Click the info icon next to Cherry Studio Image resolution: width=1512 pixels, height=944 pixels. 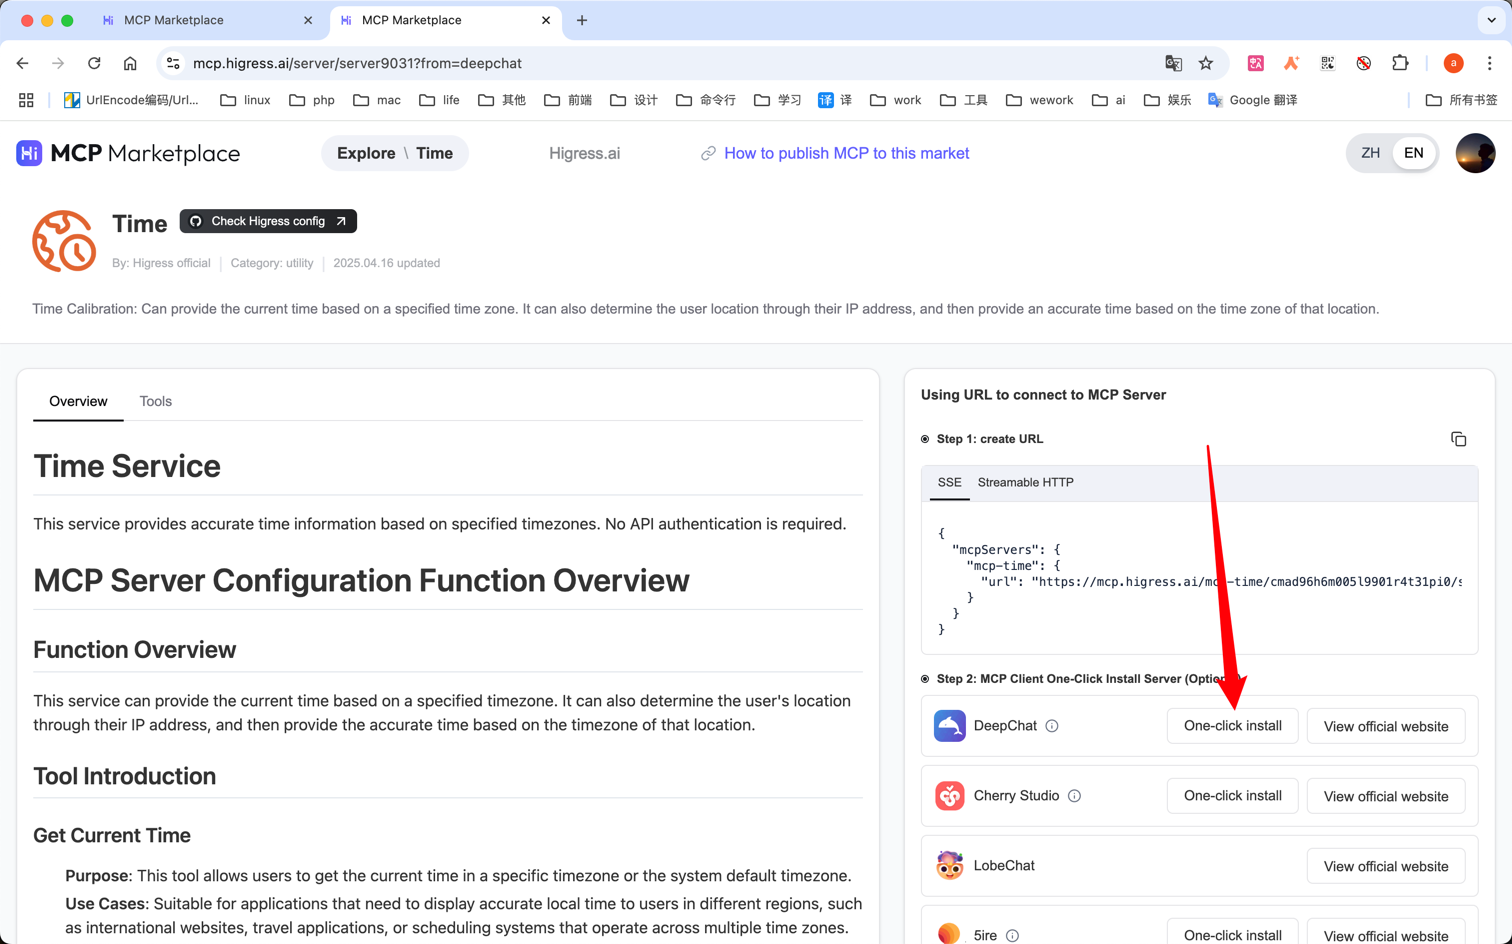pyautogui.click(x=1074, y=796)
